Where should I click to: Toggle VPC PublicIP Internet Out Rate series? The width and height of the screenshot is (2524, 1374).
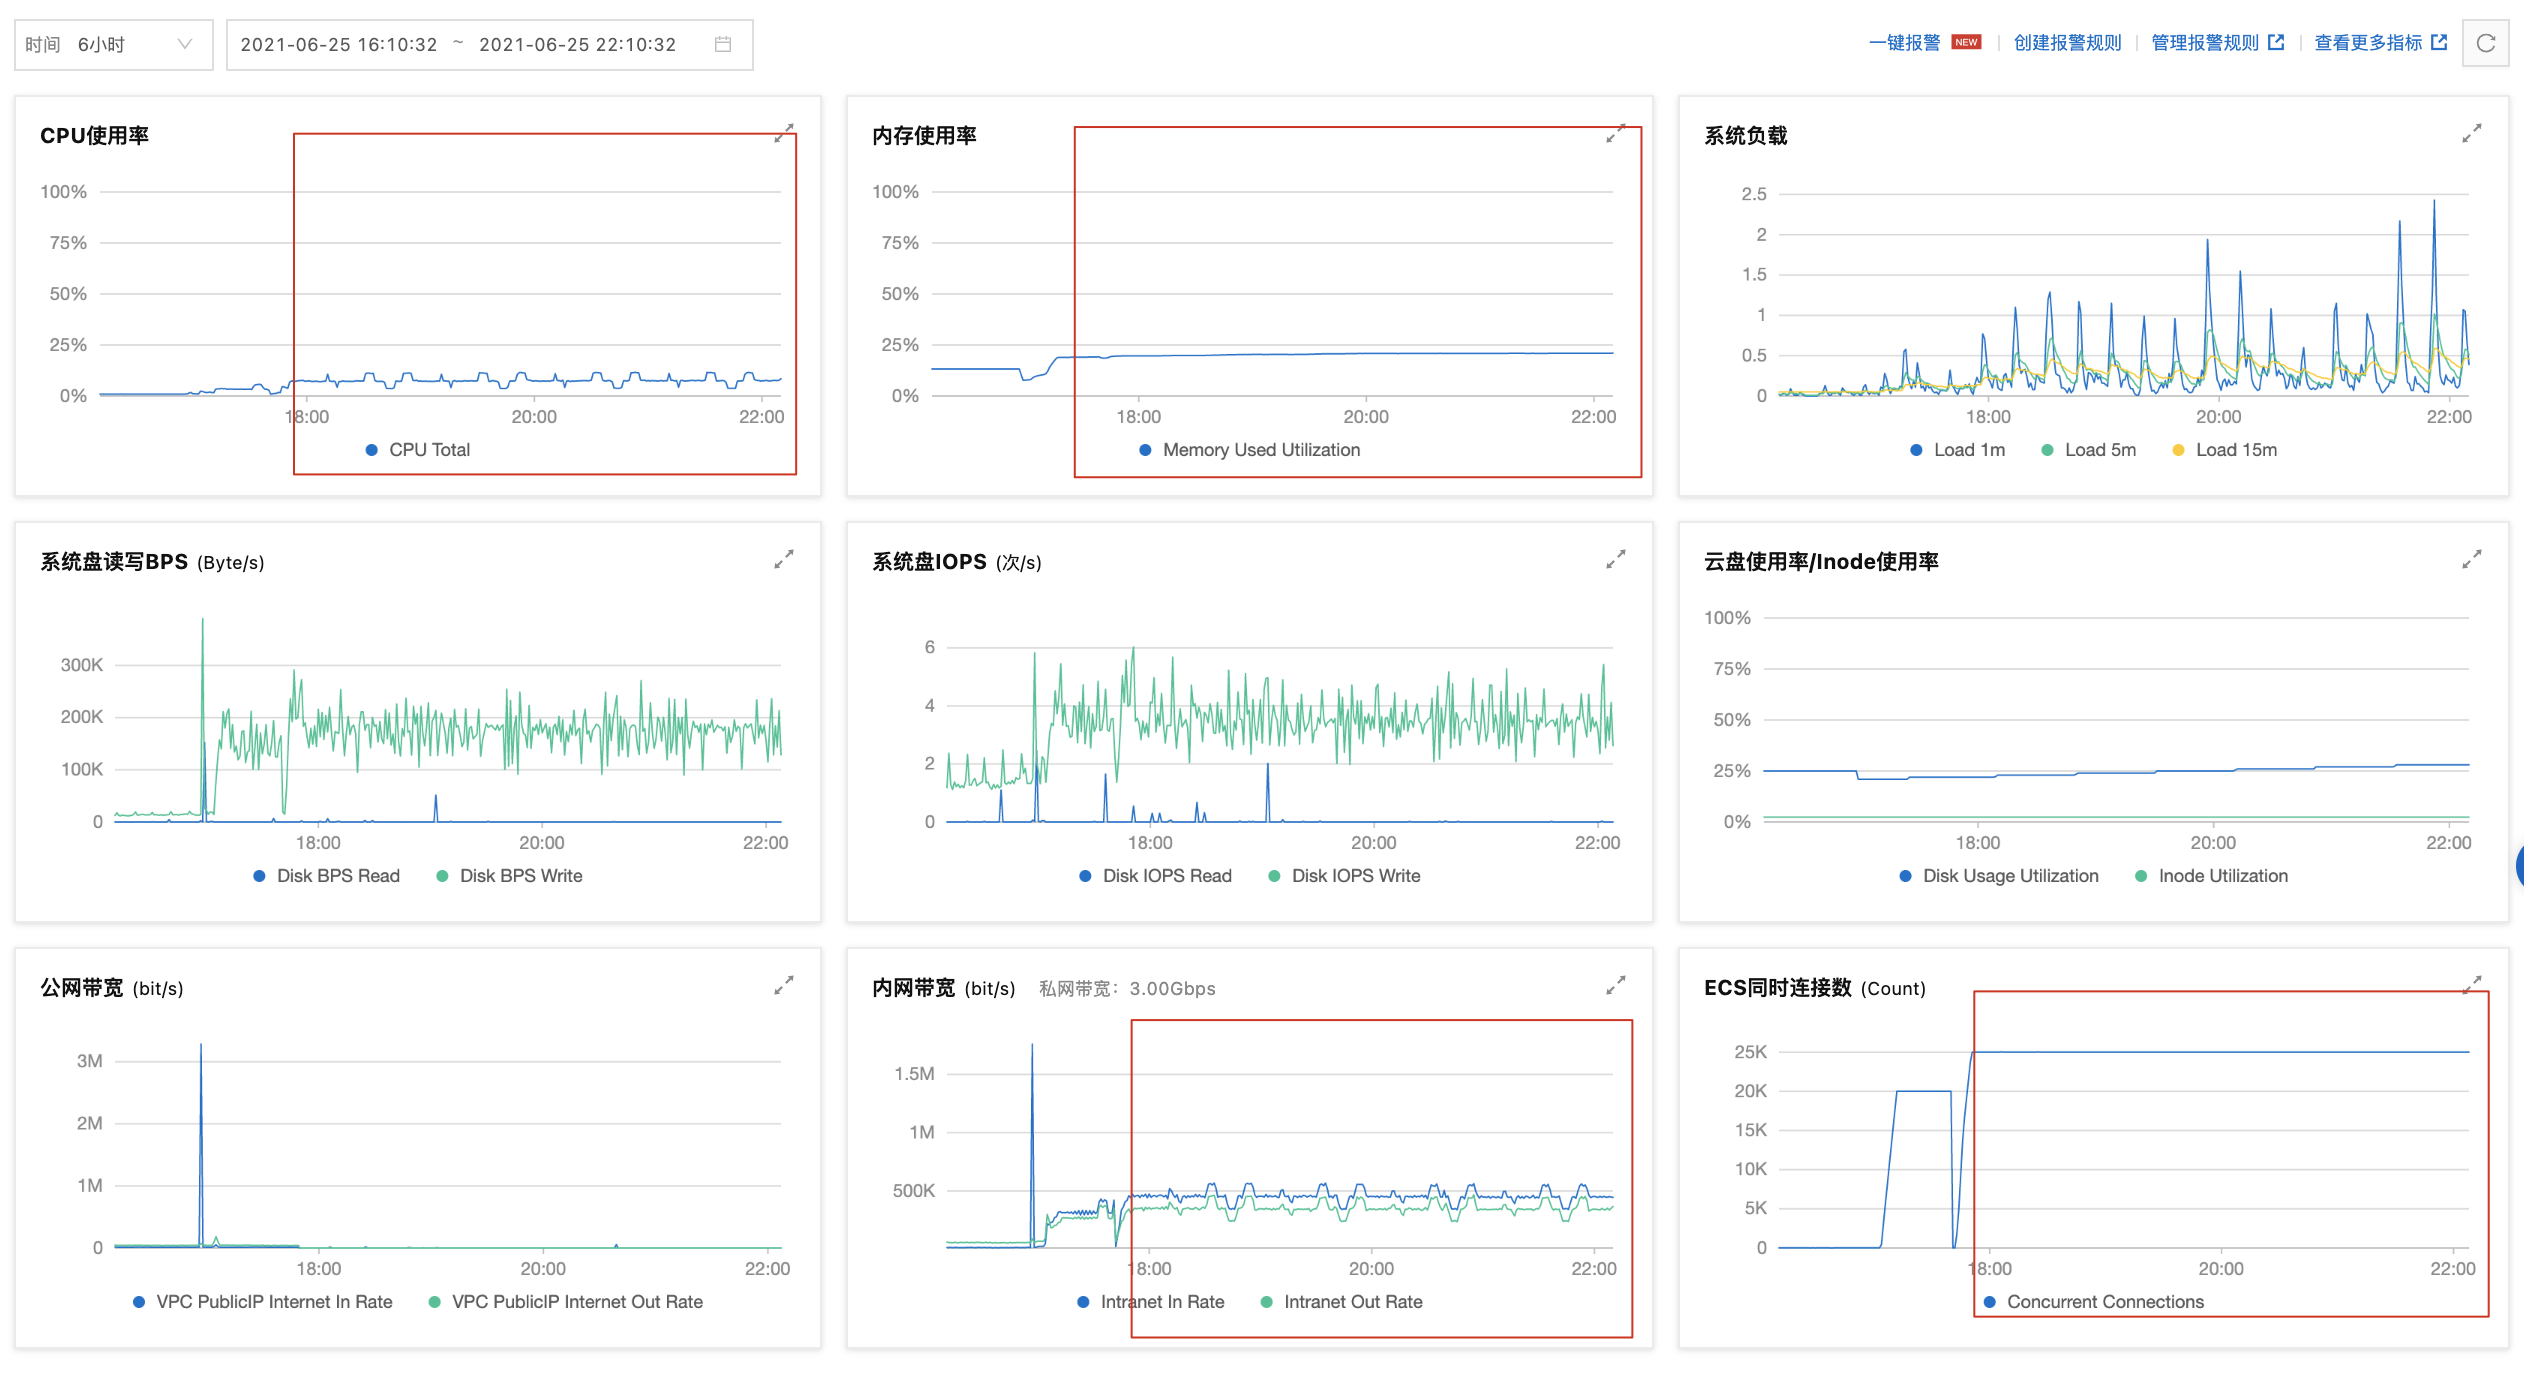pos(566,1302)
